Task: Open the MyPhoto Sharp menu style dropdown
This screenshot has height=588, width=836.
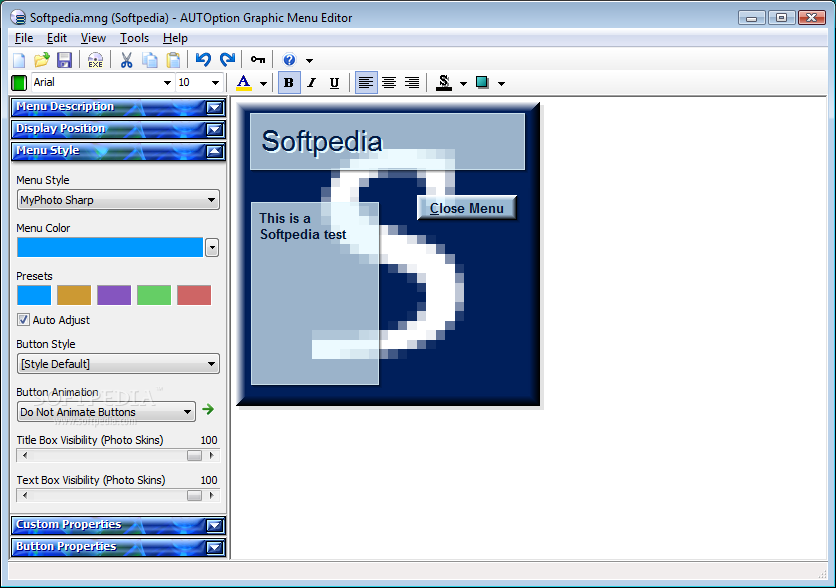Action: [118, 200]
